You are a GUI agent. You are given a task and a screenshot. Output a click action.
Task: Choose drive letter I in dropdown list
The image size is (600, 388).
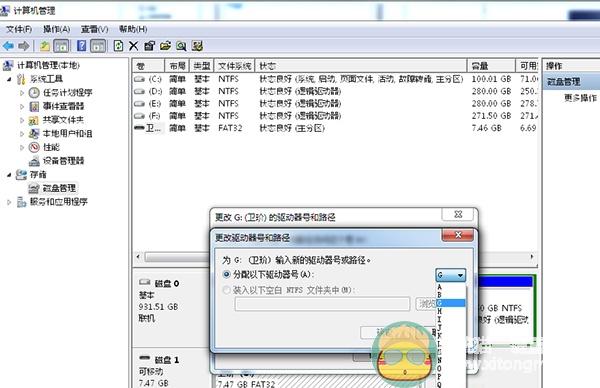click(451, 319)
